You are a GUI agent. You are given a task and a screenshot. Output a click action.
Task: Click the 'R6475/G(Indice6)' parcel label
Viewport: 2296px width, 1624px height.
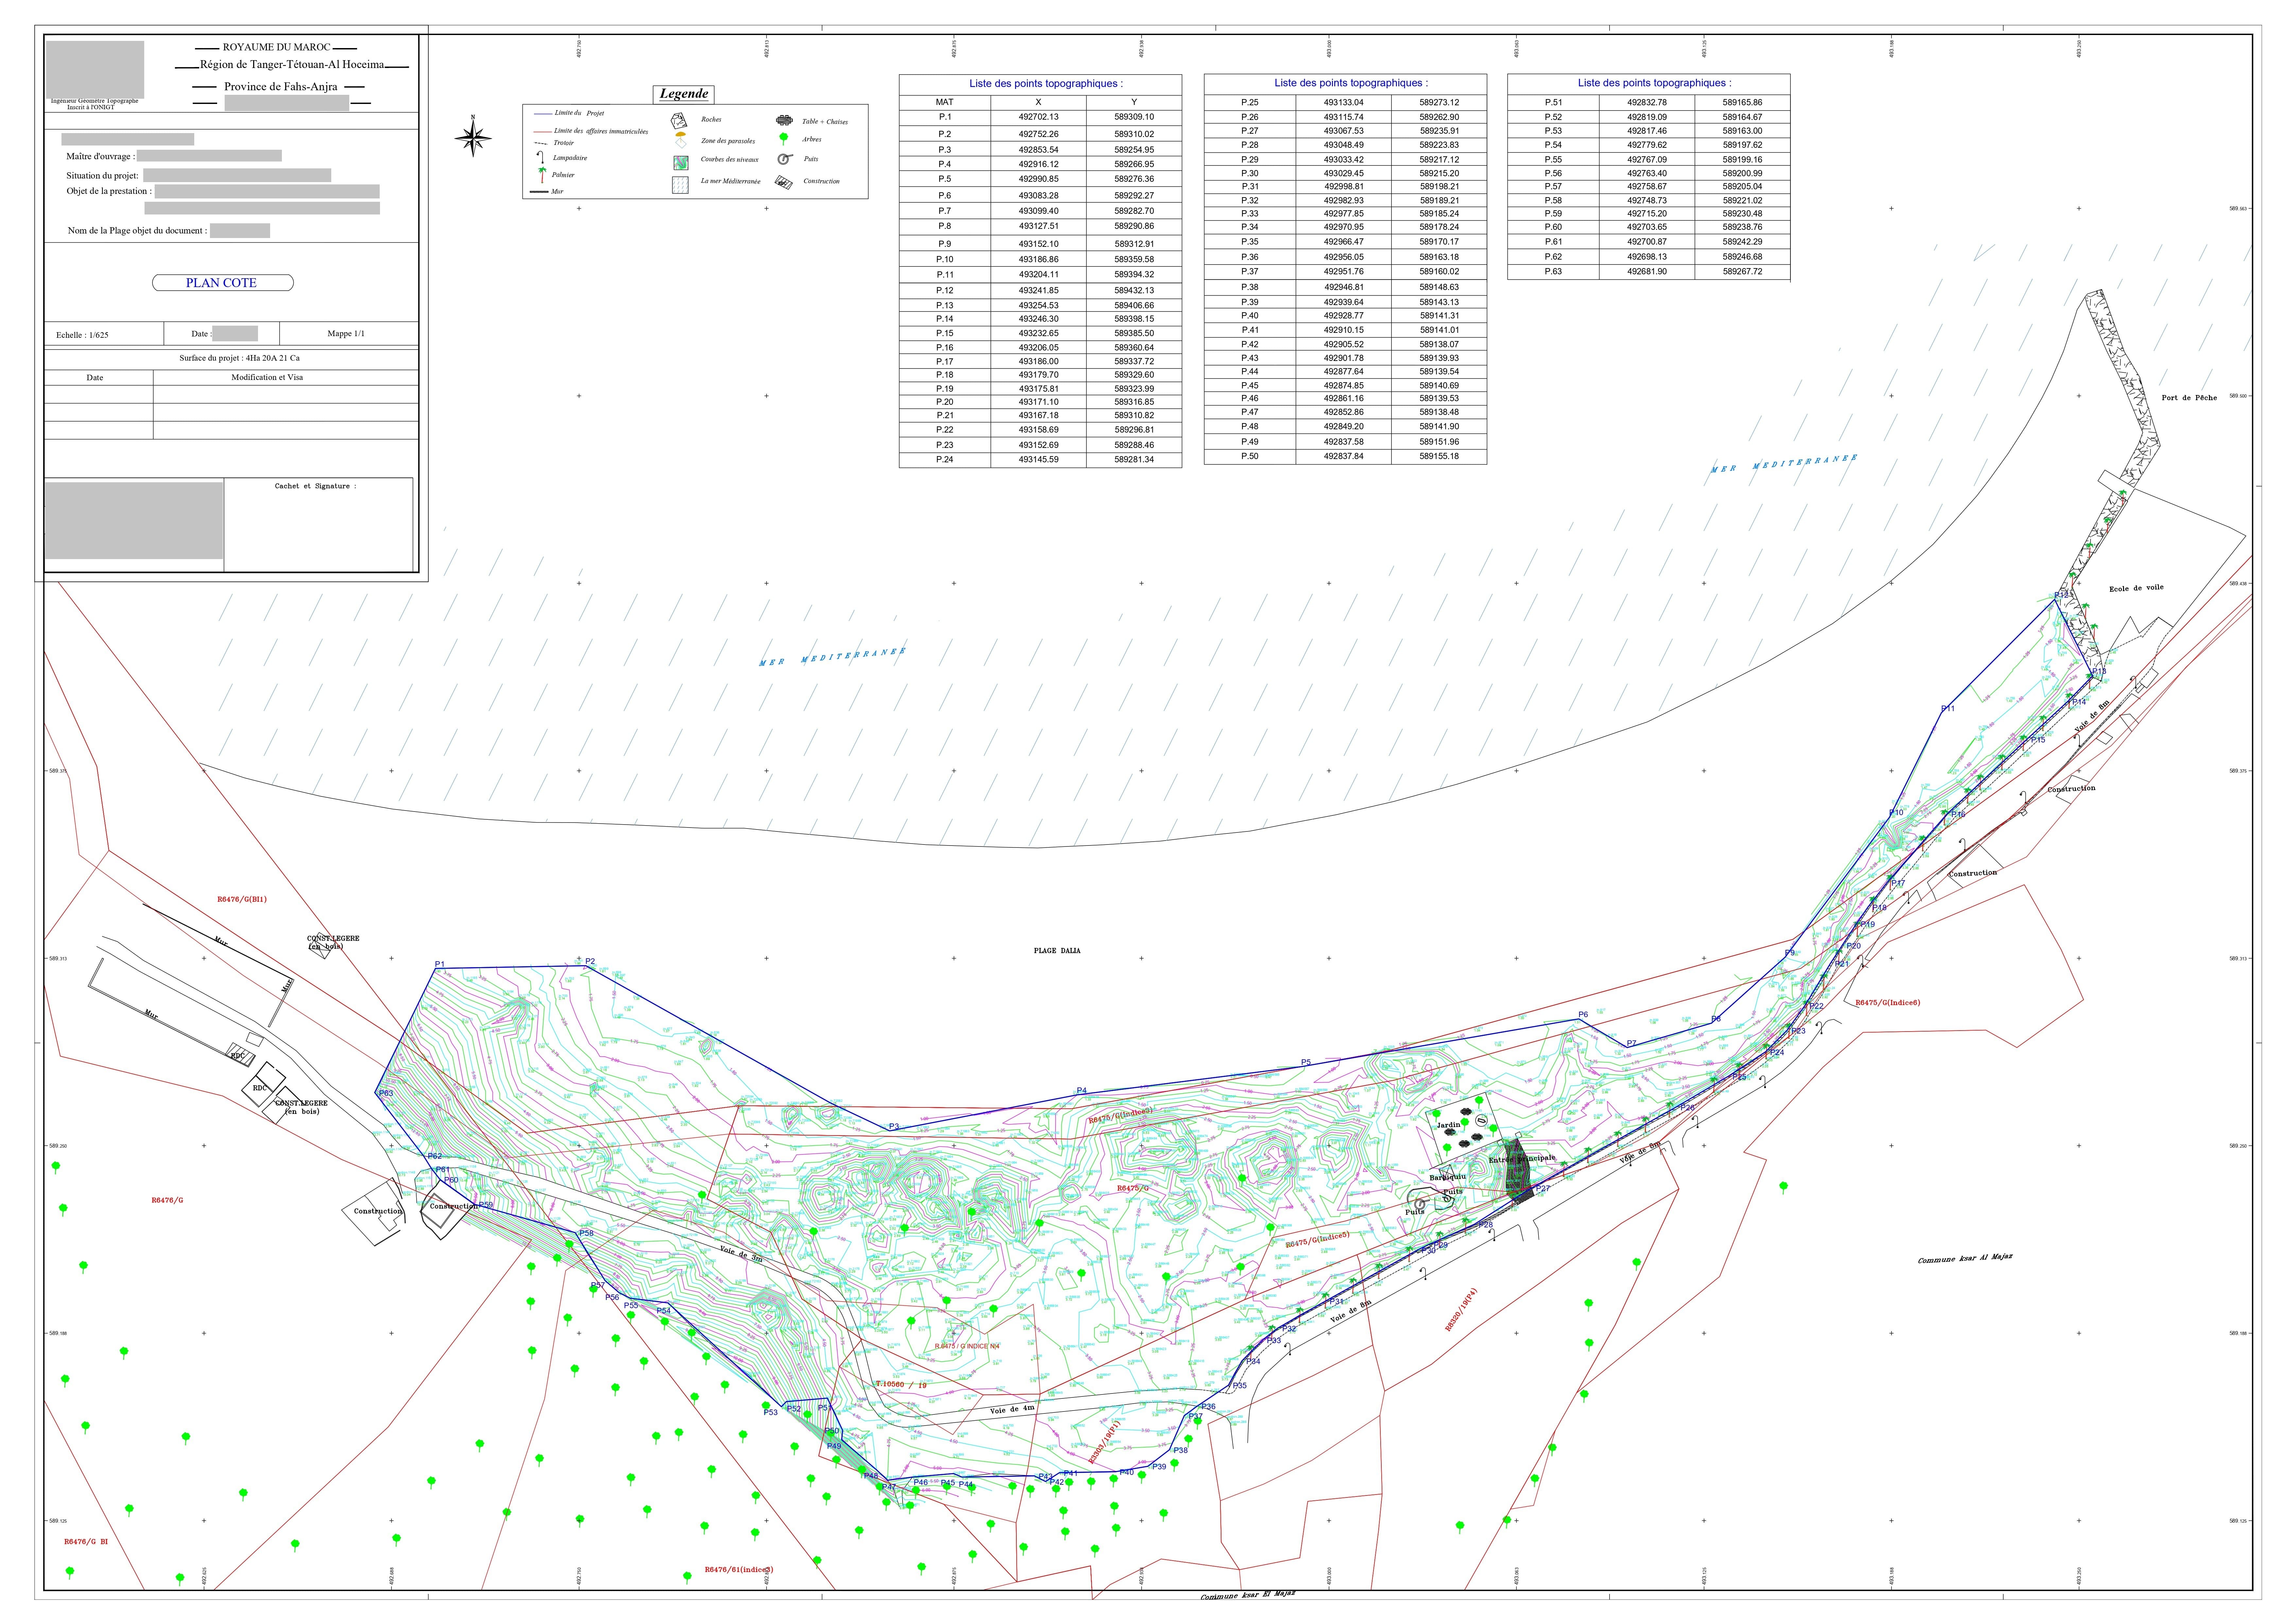[x=1888, y=1003]
